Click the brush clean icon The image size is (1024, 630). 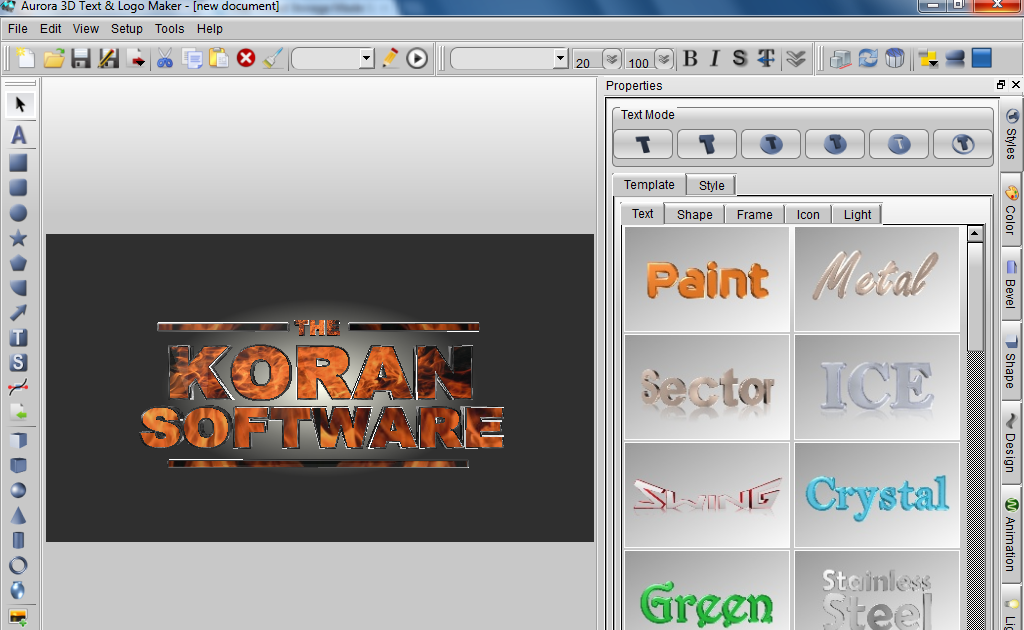click(x=273, y=58)
